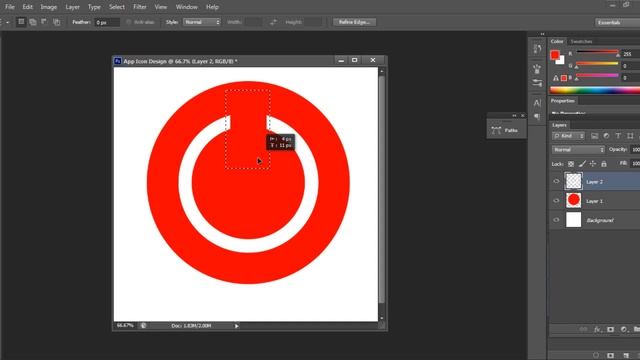Open the Layer menu

[x=73, y=7]
